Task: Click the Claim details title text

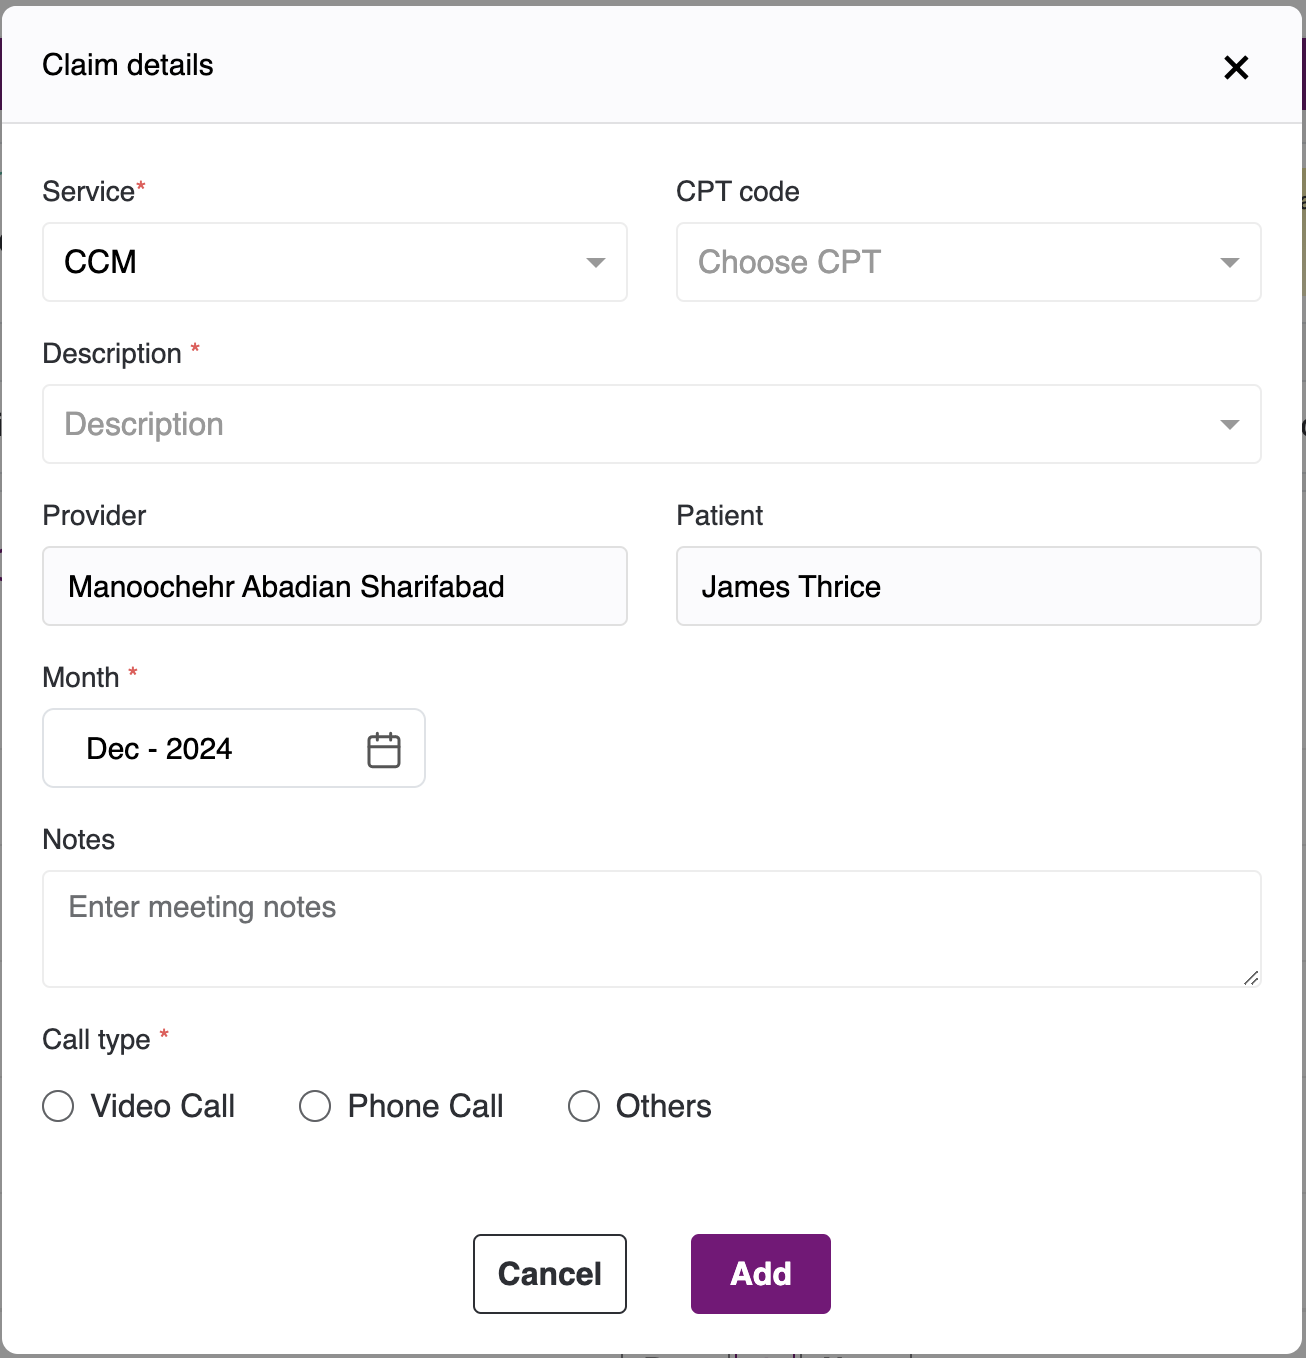Action: click(x=128, y=65)
